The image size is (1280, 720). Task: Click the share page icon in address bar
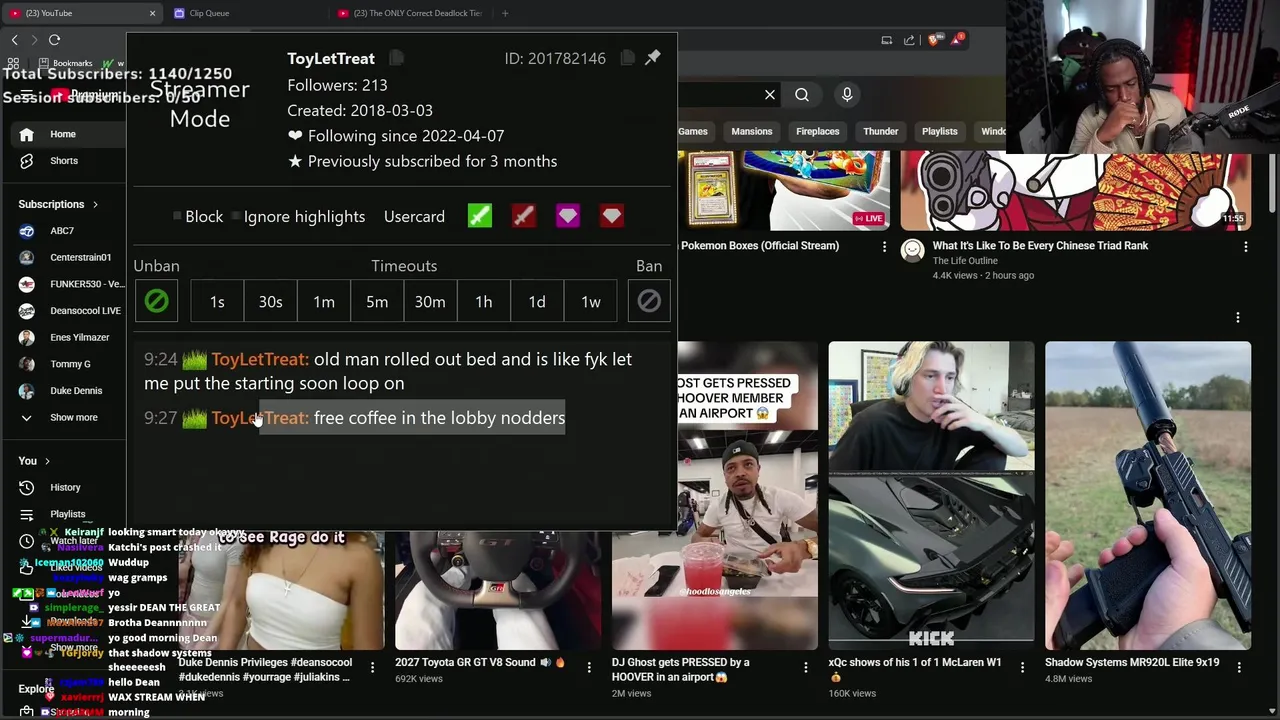point(909,40)
